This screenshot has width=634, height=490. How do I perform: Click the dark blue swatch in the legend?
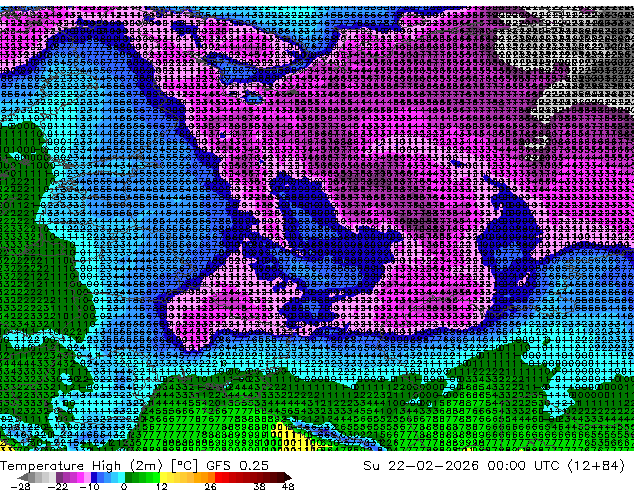94,477
